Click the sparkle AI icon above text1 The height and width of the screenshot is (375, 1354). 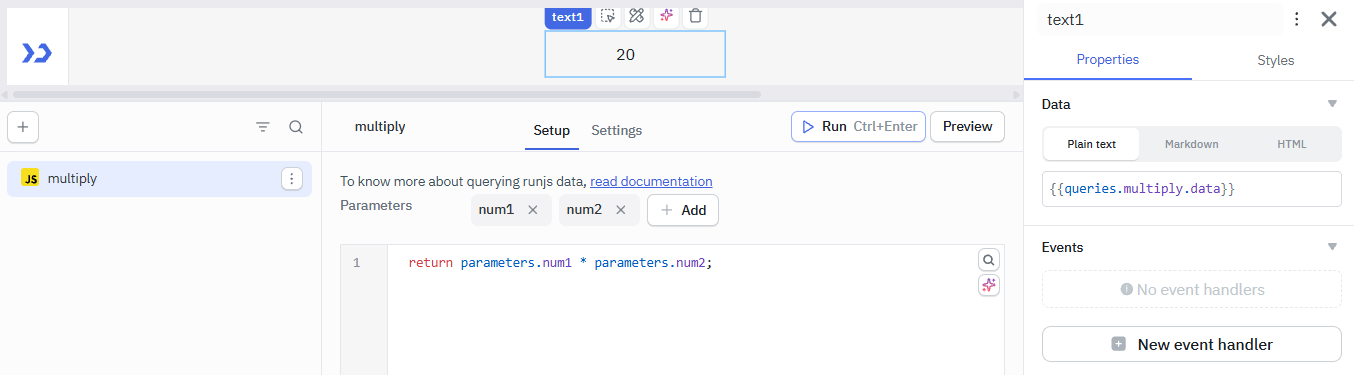tap(666, 16)
